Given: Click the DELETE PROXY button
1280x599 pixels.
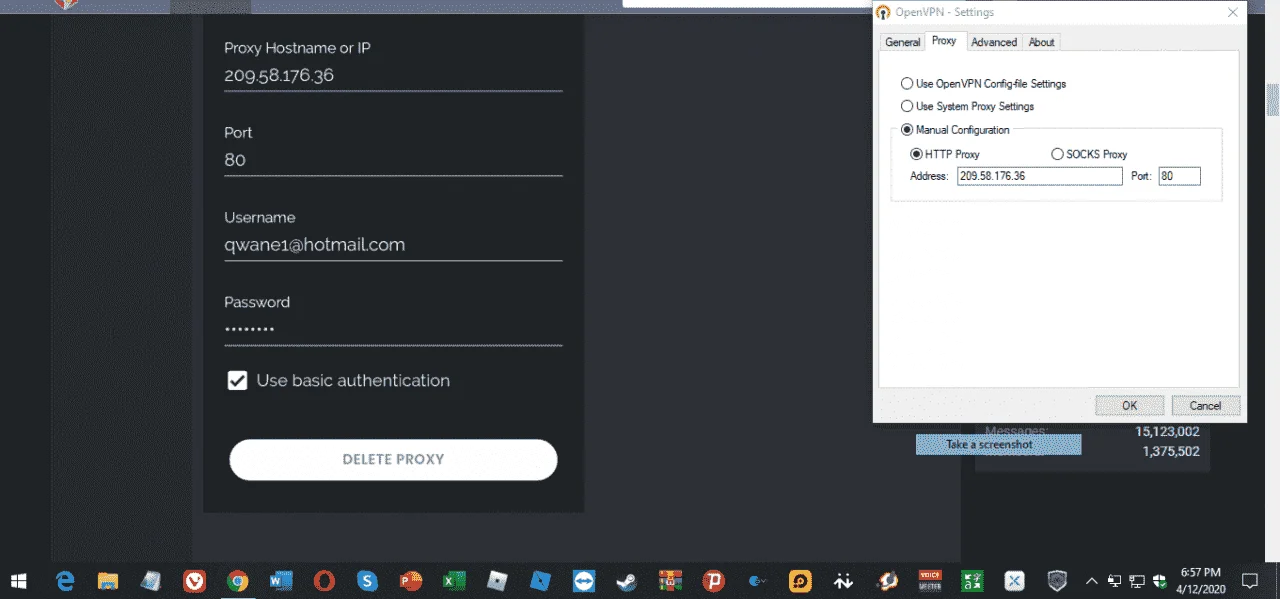Looking at the screenshot, I should pyautogui.click(x=393, y=460).
